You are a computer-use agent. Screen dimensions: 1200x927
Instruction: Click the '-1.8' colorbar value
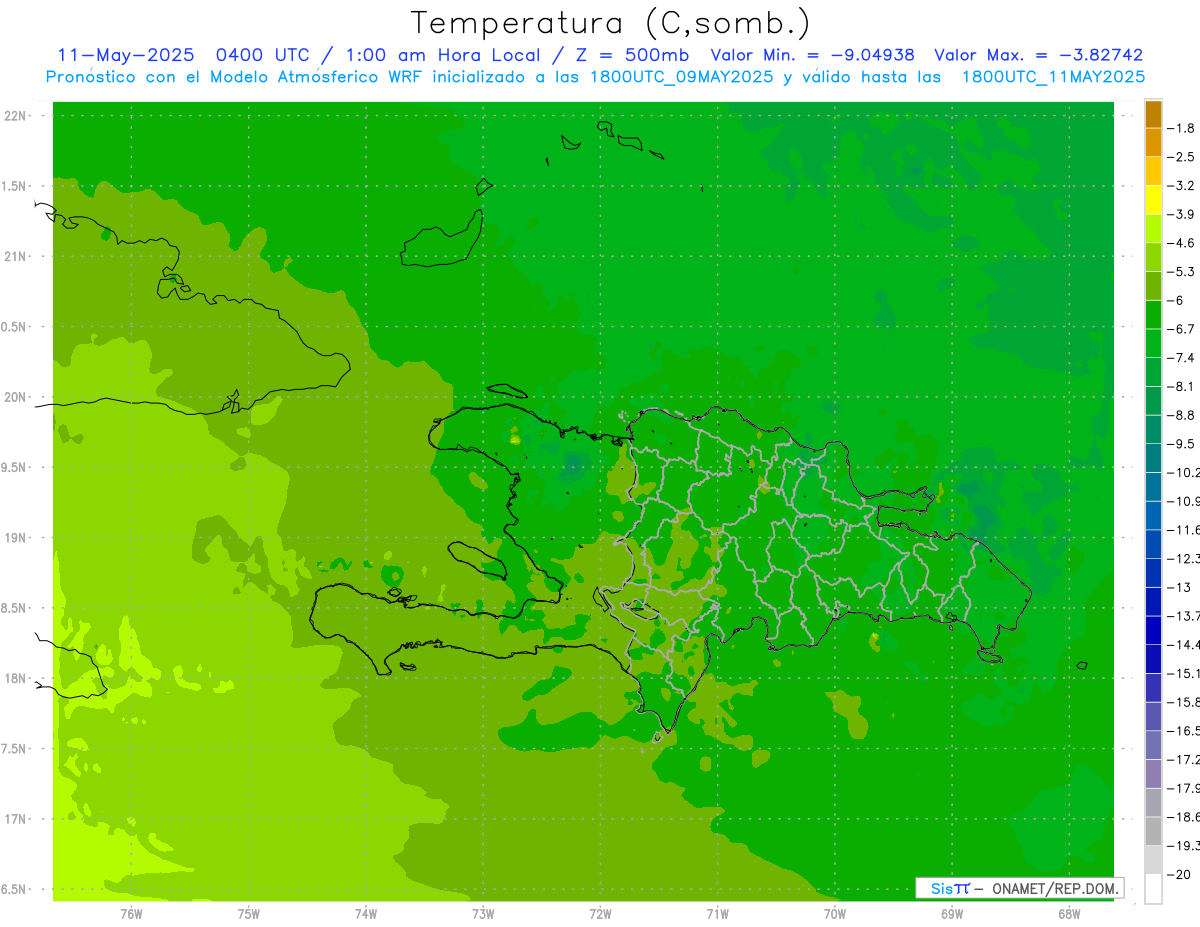coord(1182,128)
